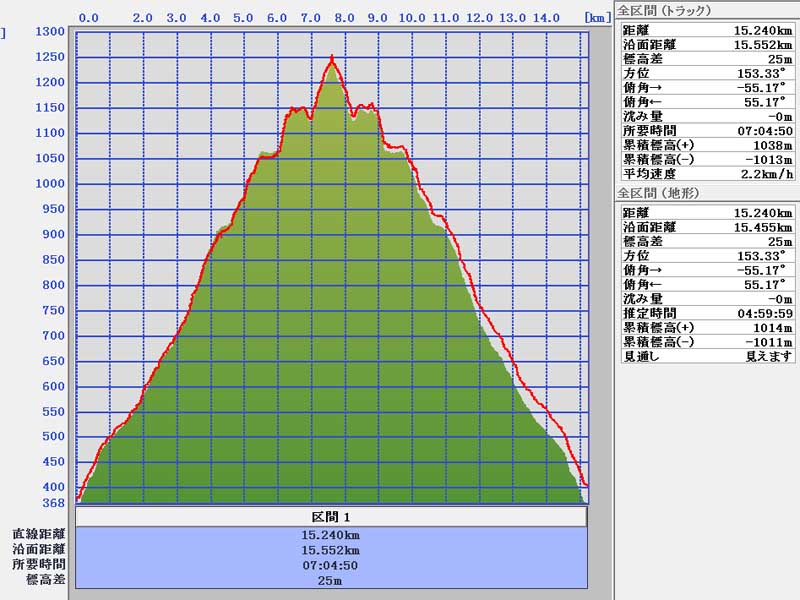The height and width of the screenshot is (600, 800).
Task: Select the 沈み量 row in the track panel
Action: tap(707, 116)
